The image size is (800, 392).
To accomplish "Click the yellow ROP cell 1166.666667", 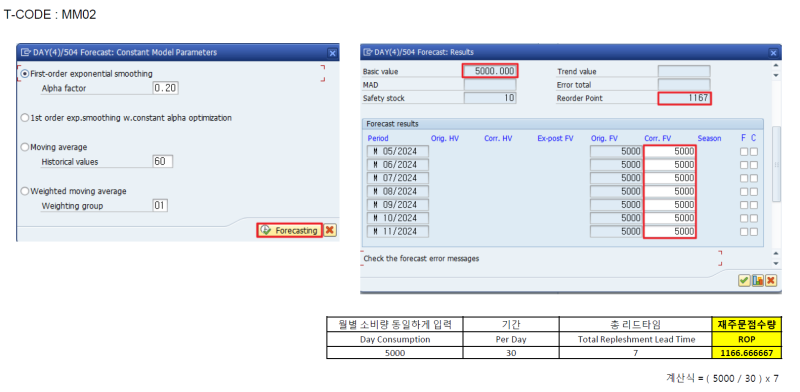I will (x=746, y=353).
